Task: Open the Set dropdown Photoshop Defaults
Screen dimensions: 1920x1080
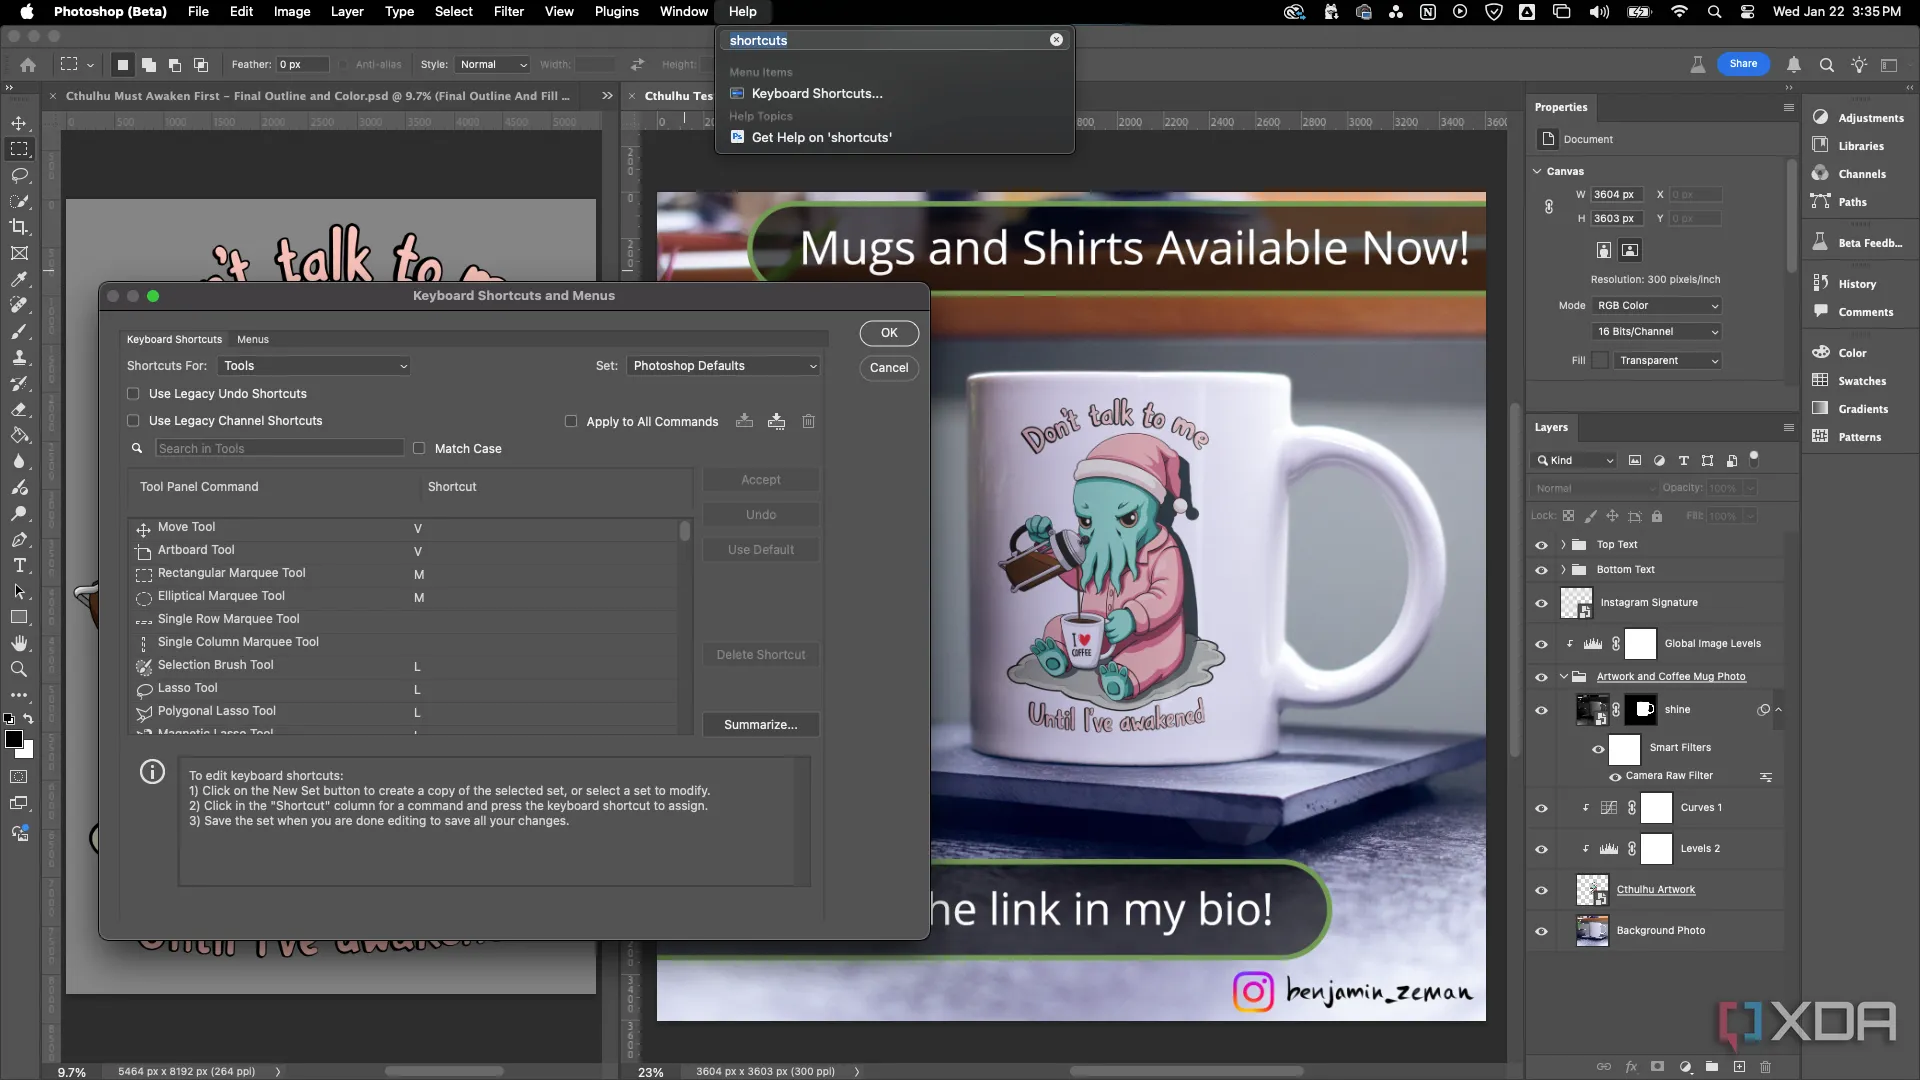Action: pos(723,366)
